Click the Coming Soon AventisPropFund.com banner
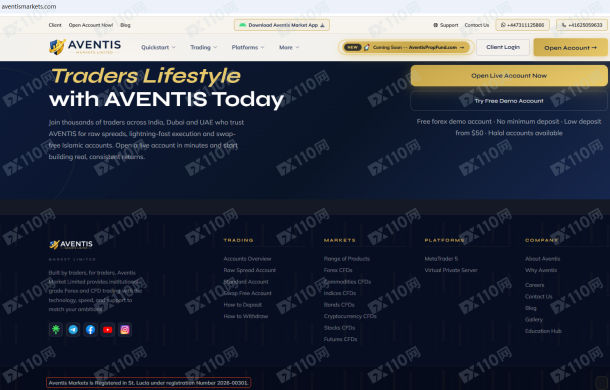 406,47
